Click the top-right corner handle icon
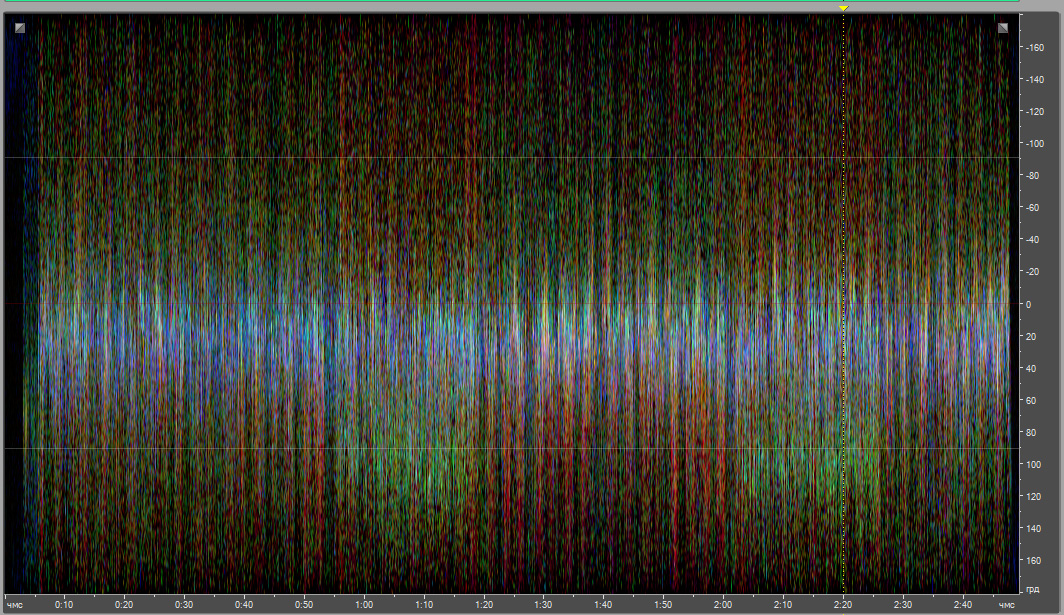The height and width of the screenshot is (615, 1064). [x=1003, y=28]
